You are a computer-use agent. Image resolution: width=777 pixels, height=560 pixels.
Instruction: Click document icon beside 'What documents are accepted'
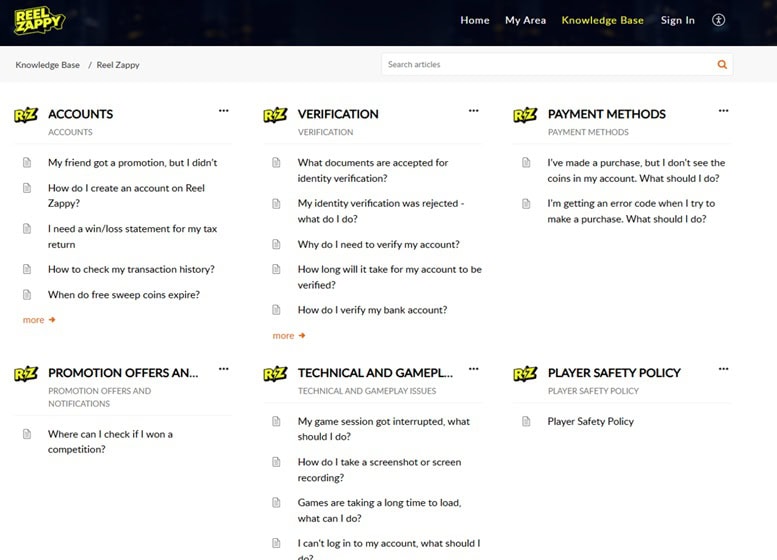(276, 163)
